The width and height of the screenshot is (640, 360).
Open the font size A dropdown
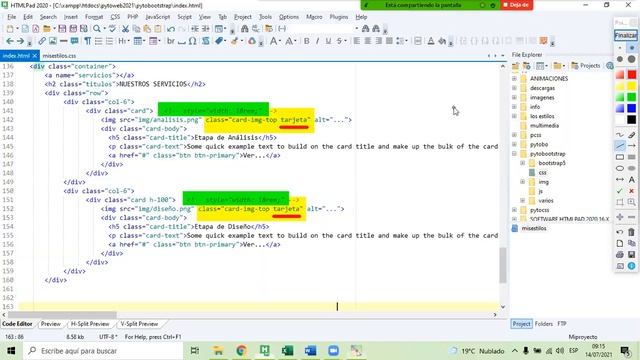[281, 41]
